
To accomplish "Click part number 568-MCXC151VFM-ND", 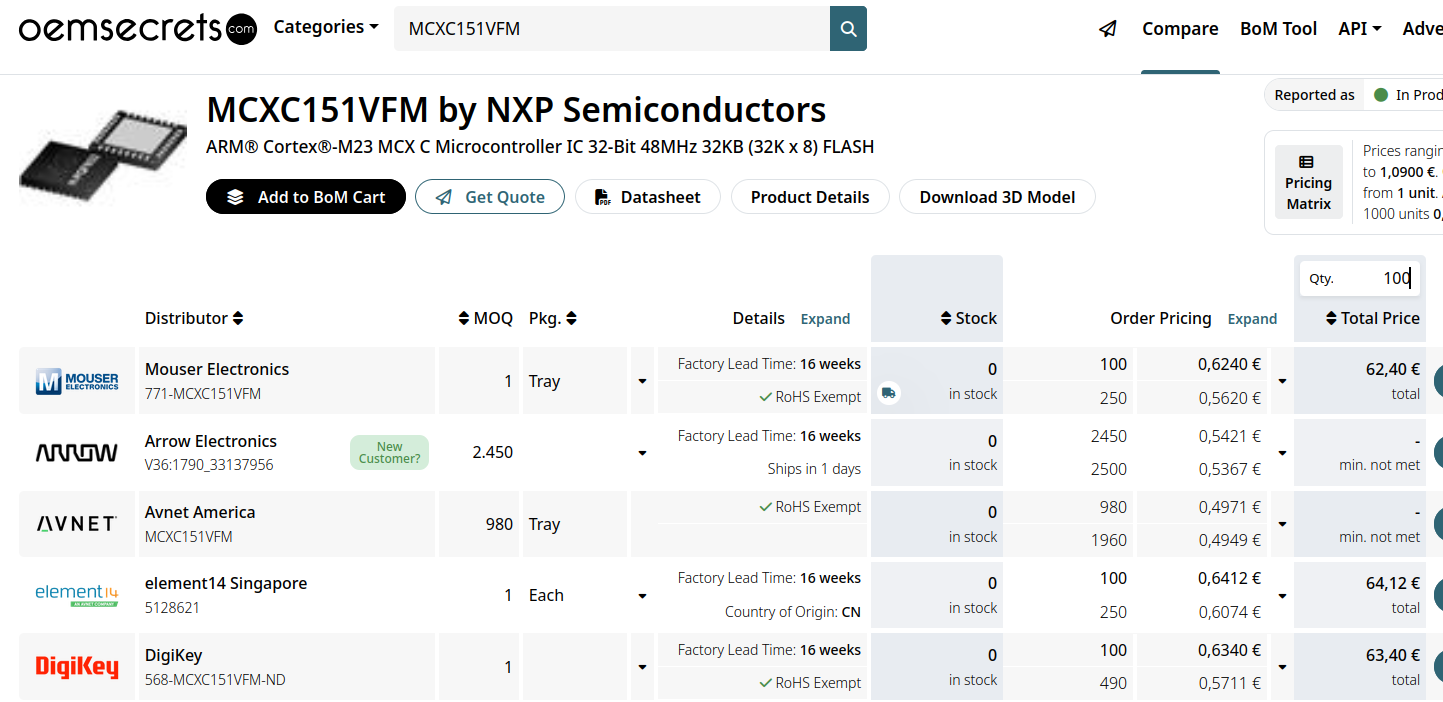I will 215,680.
